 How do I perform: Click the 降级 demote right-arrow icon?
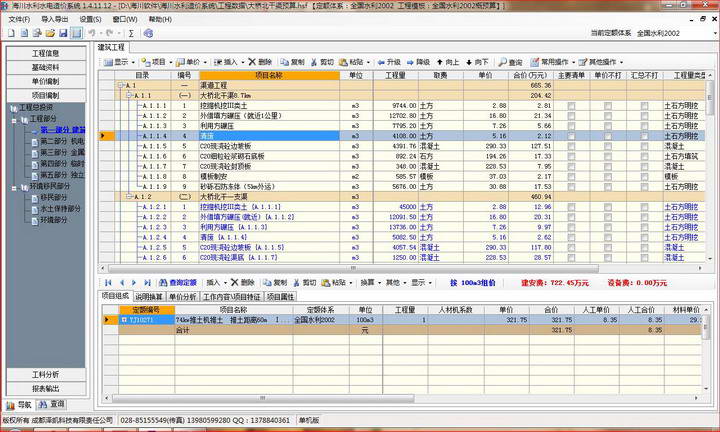pos(410,62)
